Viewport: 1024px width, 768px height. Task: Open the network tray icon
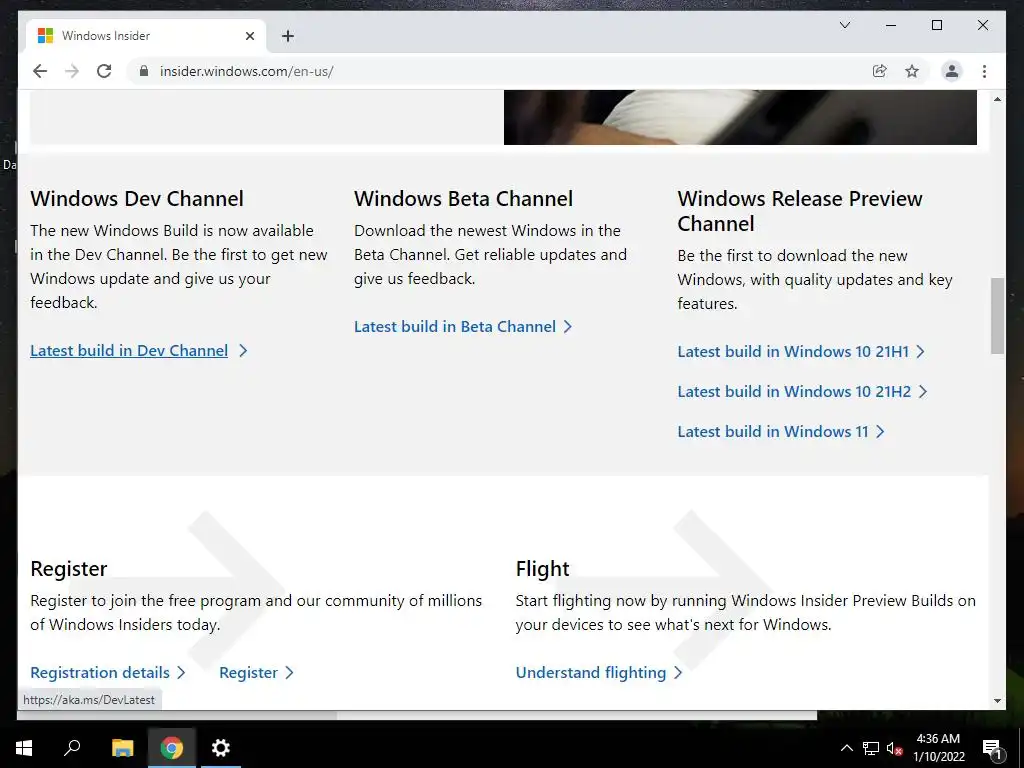pyautogui.click(x=871, y=748)
